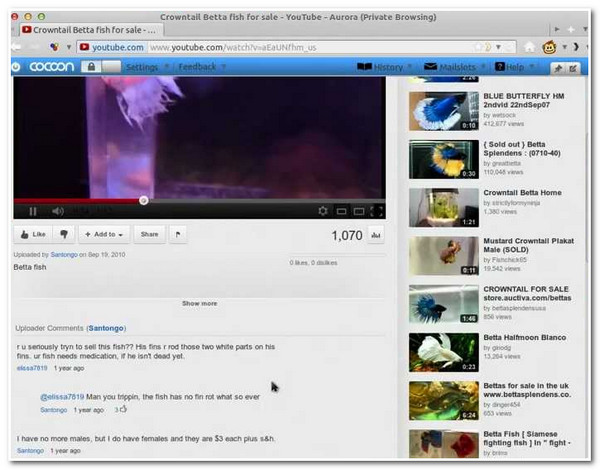Image resolution: width=600 pixels, height=470 pixels.
Task: Pause the video playback
Action: pyautogui.click(x=33, y=211)
